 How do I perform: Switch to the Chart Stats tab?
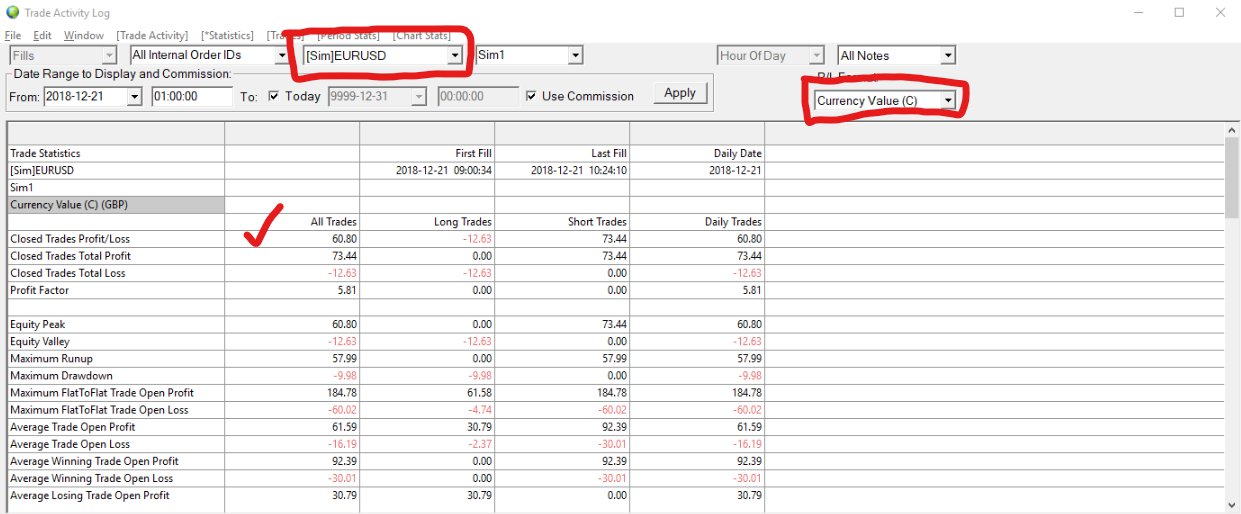tap(421, 36)
